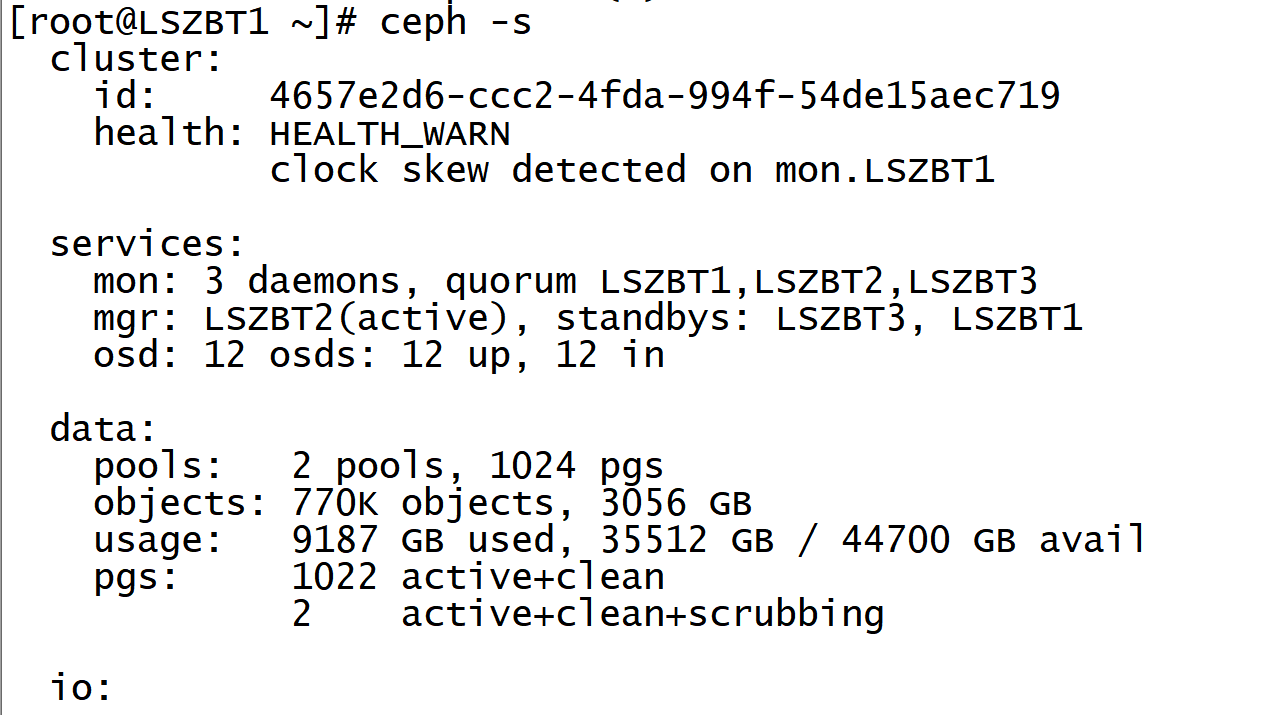Click the "1024 pgs" text
This screenshot has width=1275, height=715.
[576, 466]
